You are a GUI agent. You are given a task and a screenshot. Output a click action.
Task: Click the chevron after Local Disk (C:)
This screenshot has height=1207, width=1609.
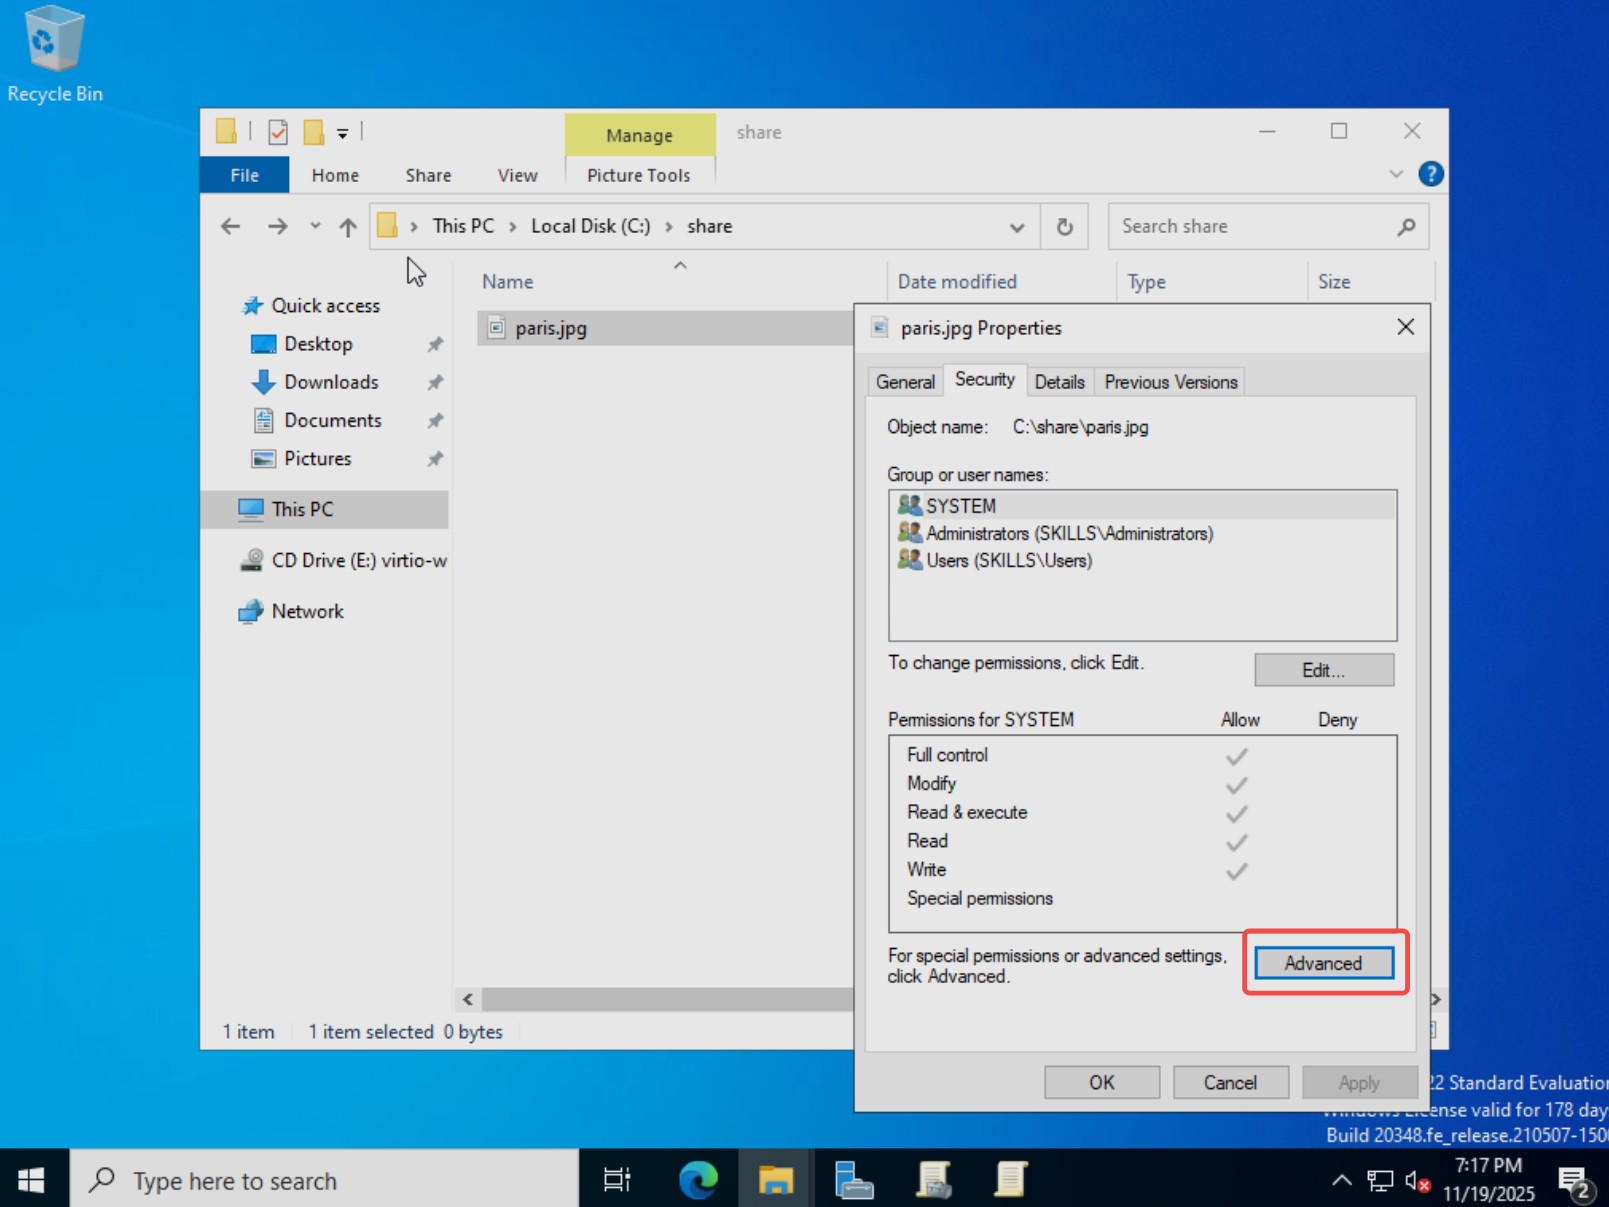tap(669, 227)
